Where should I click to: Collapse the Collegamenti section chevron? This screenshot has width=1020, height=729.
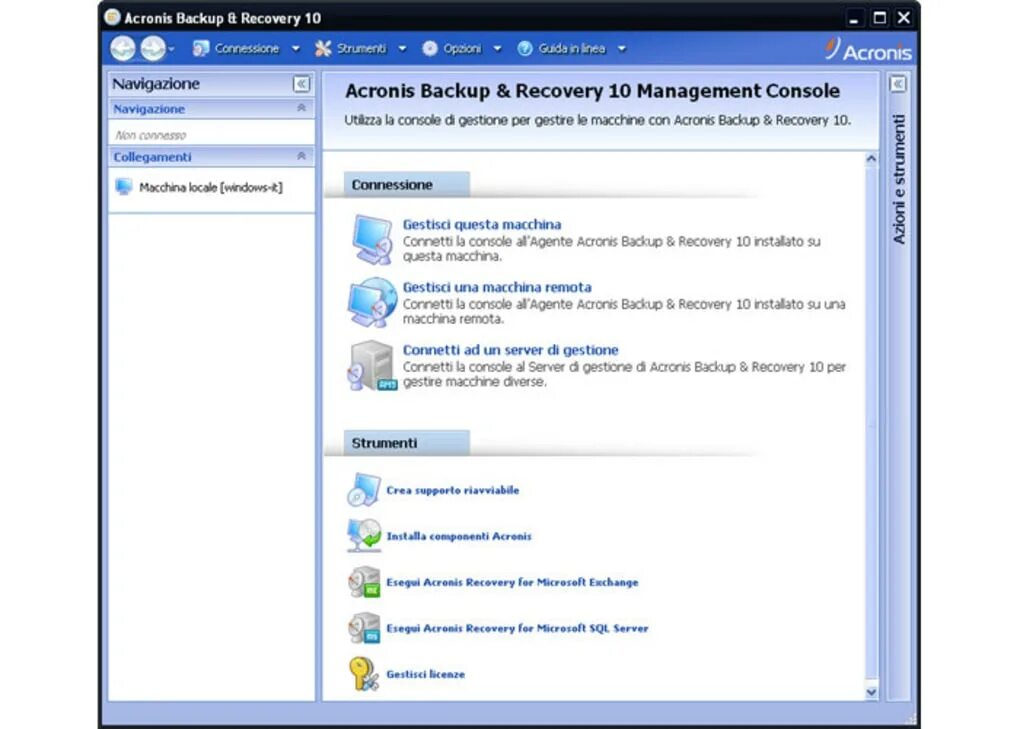click(301, 156)
